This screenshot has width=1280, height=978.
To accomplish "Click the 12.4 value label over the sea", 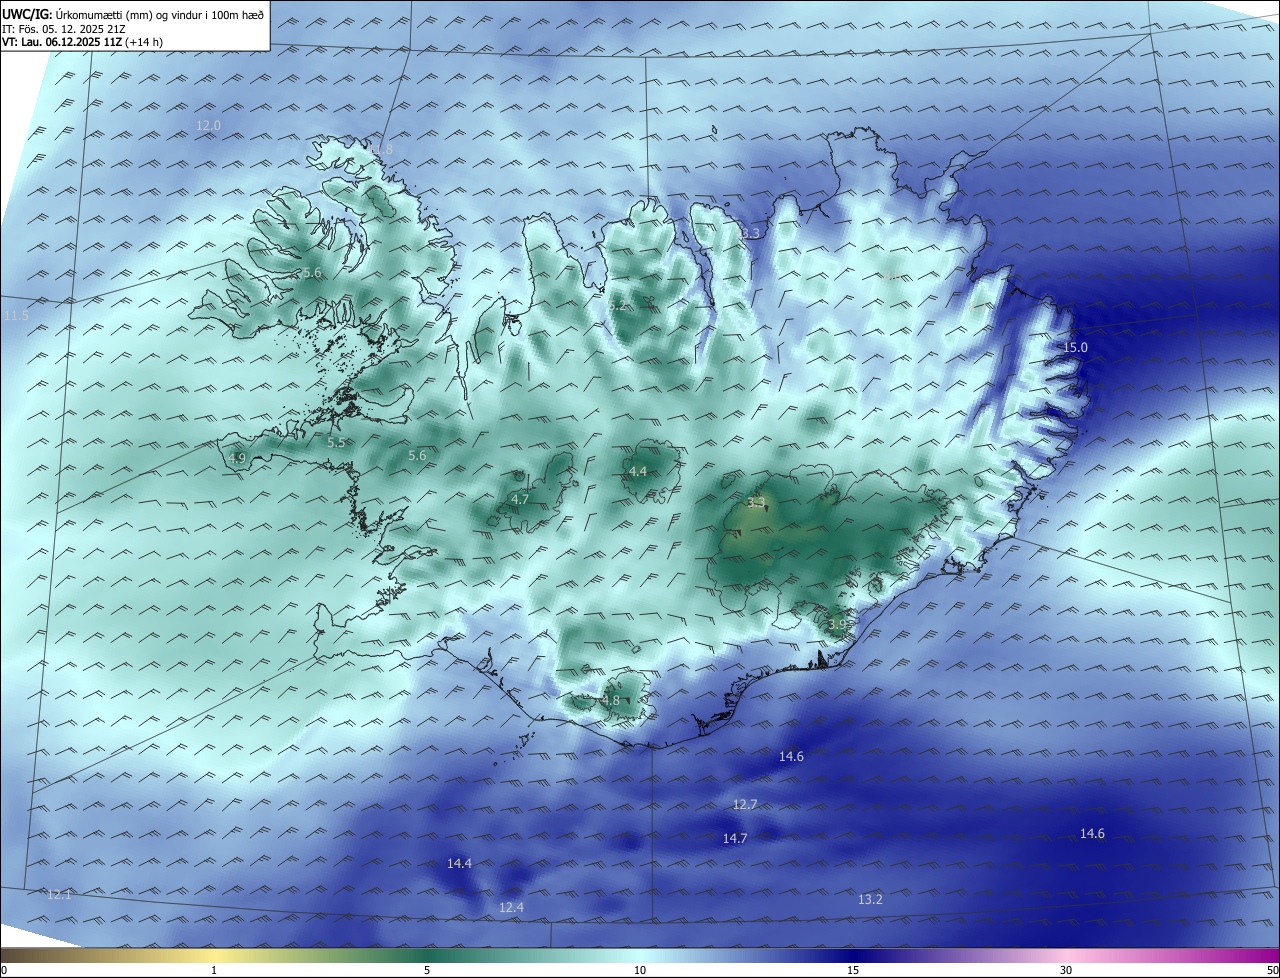I will tap(511, 907).
